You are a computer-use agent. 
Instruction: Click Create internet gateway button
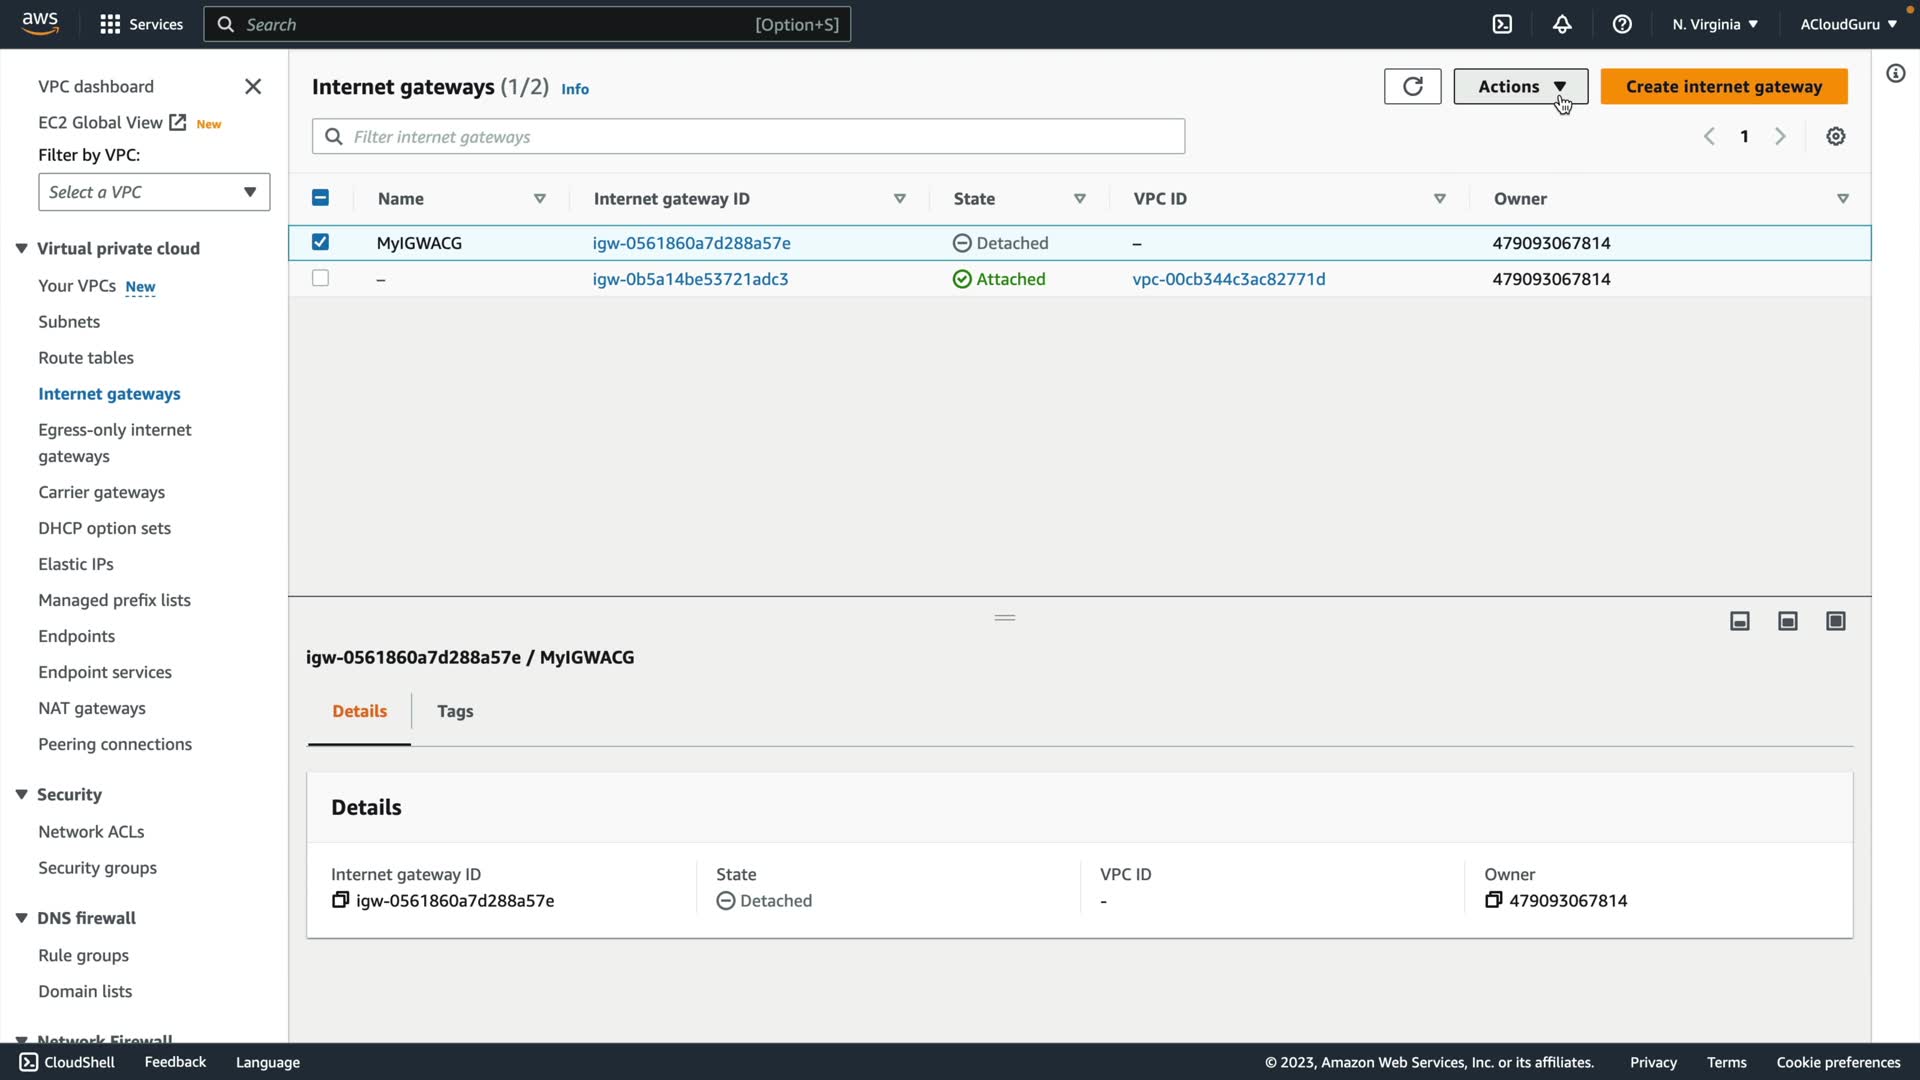coord(1723,87)
